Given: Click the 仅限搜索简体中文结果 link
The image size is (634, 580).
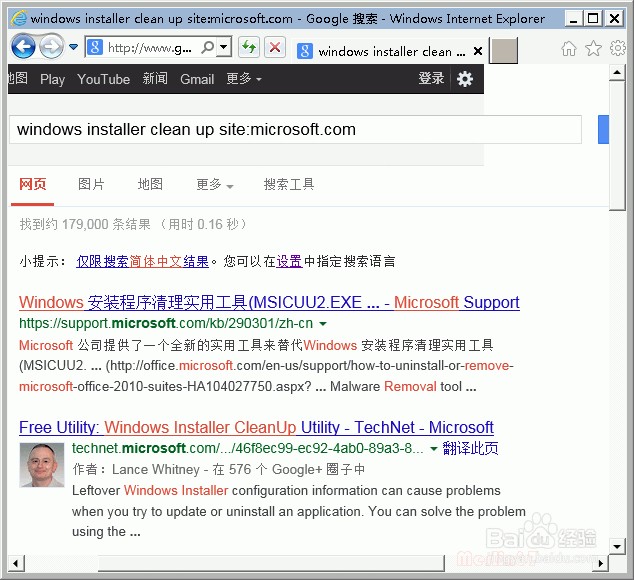Looking at the screenshot, I should pyautogui.click(x=142, y=261).
